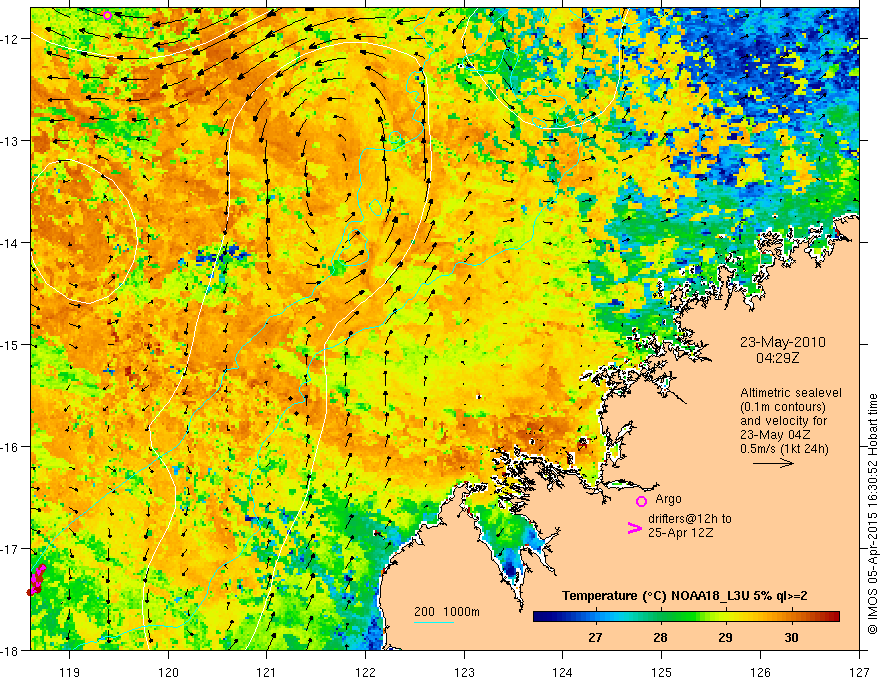Click the color bar tick label '29'
Viewport: 880px width, 680px height.
pyautogui.click(x=726, y=638)
